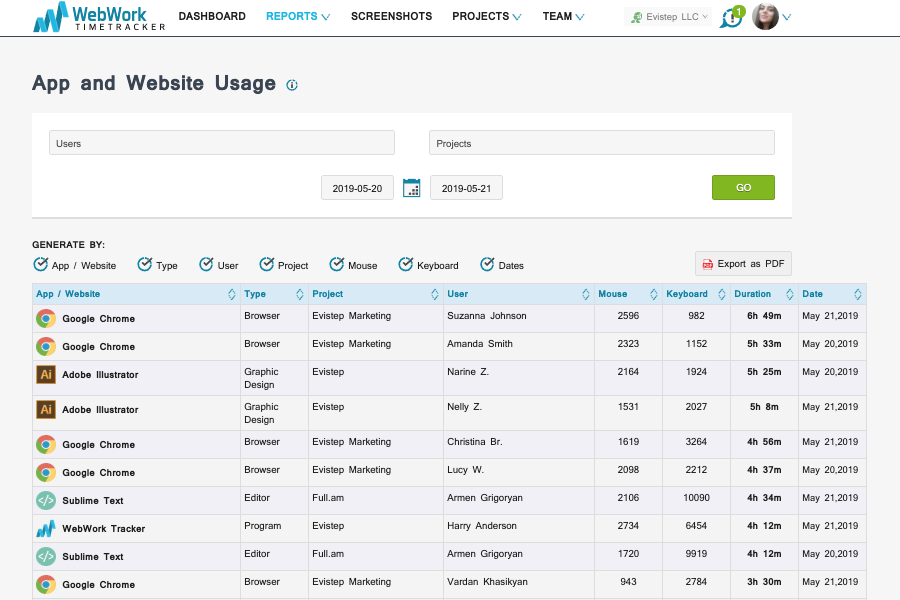Screen dimensions: 900x600
Task: Sort table by App / Website column
Action: point(232,294)
